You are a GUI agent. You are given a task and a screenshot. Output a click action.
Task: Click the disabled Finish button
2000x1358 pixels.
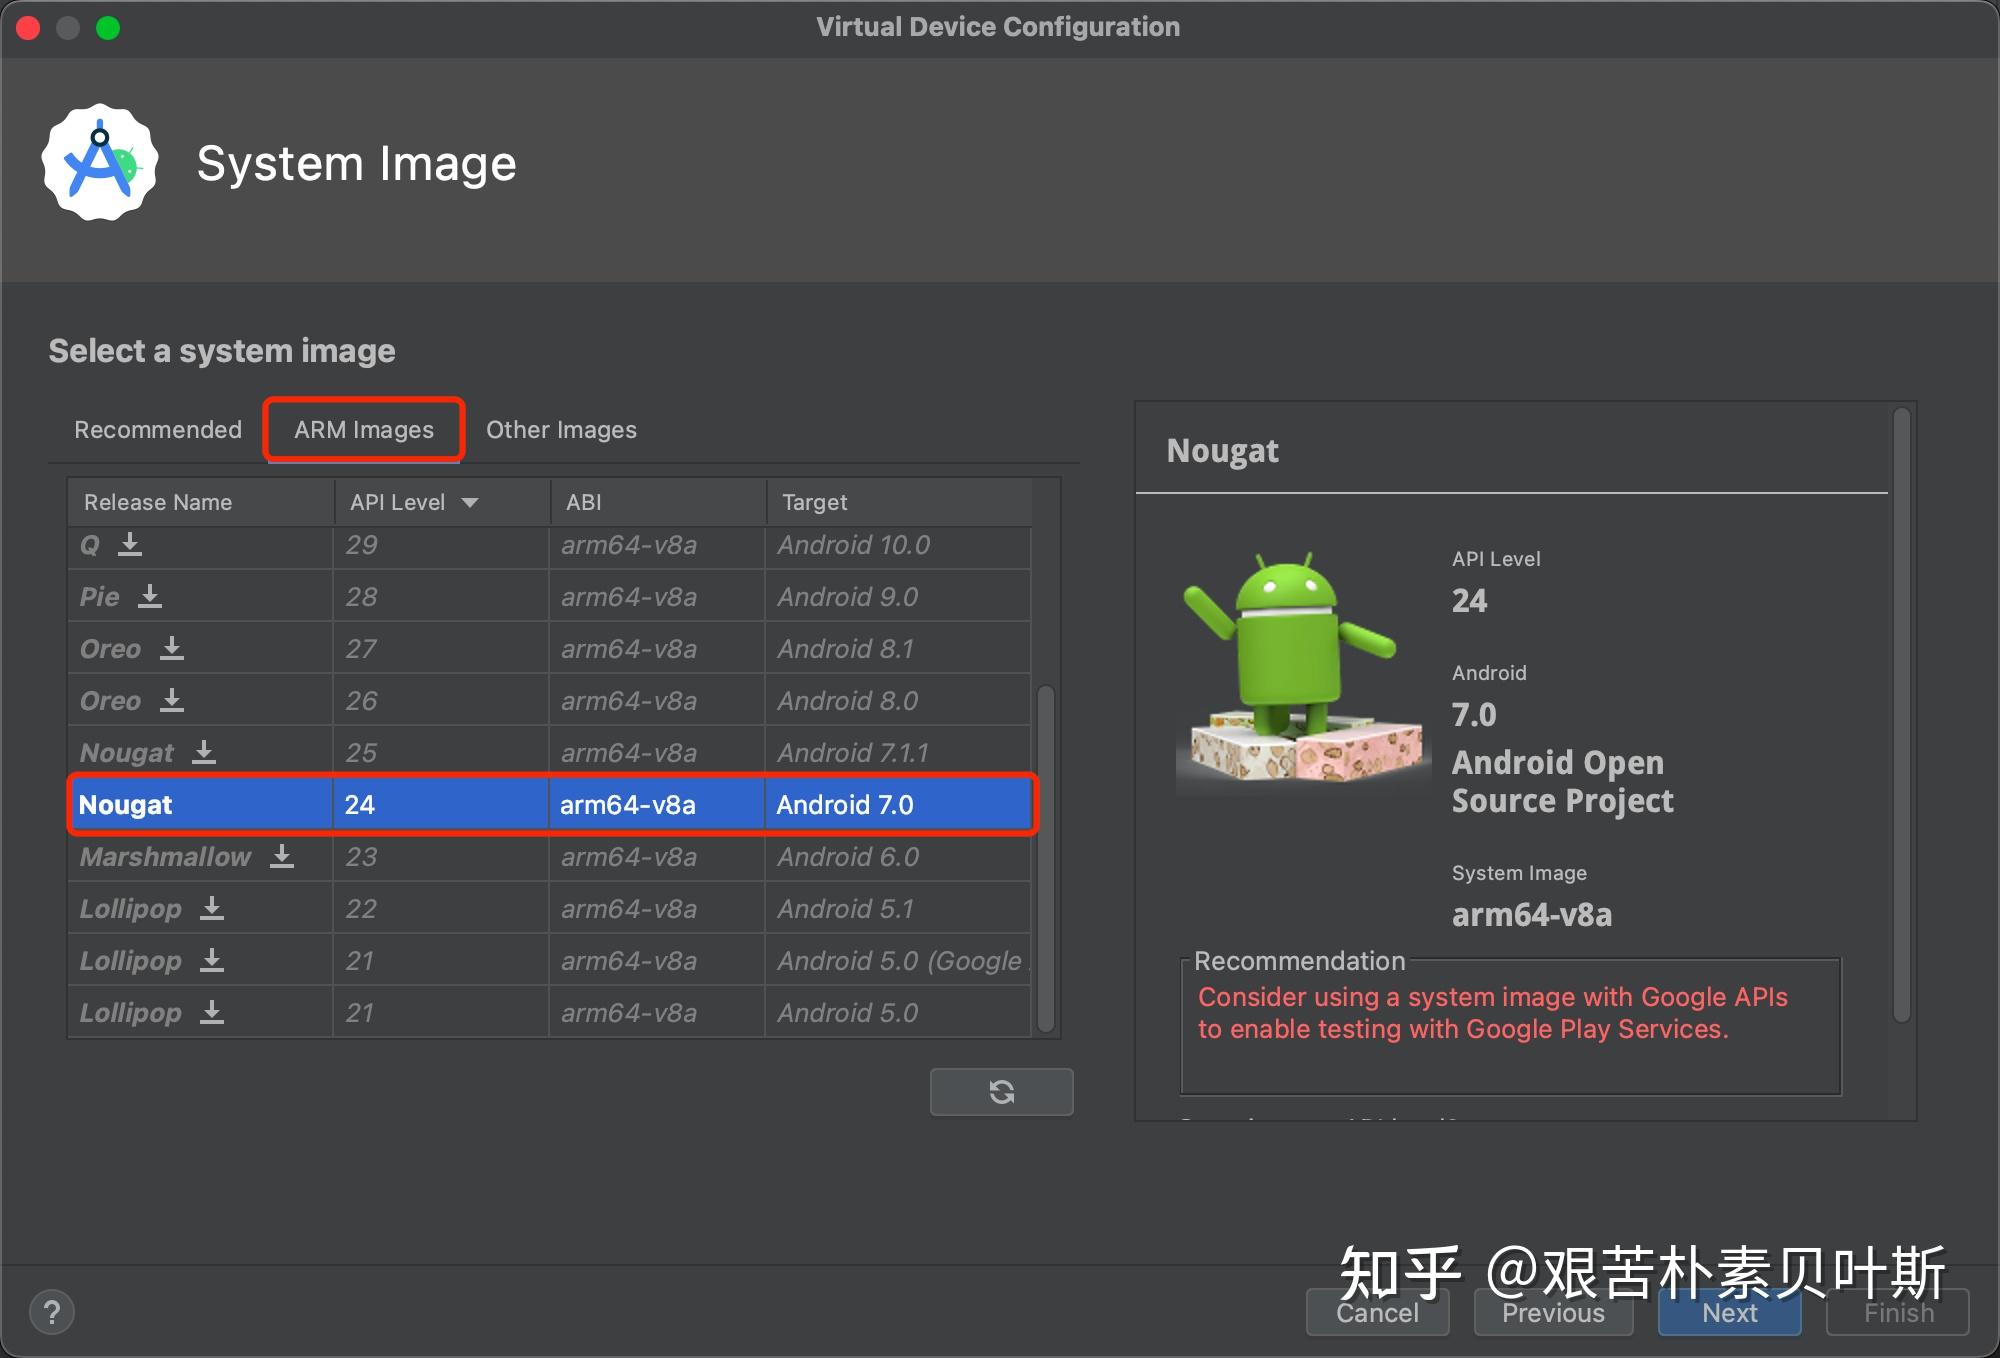pos(1898,1312)
